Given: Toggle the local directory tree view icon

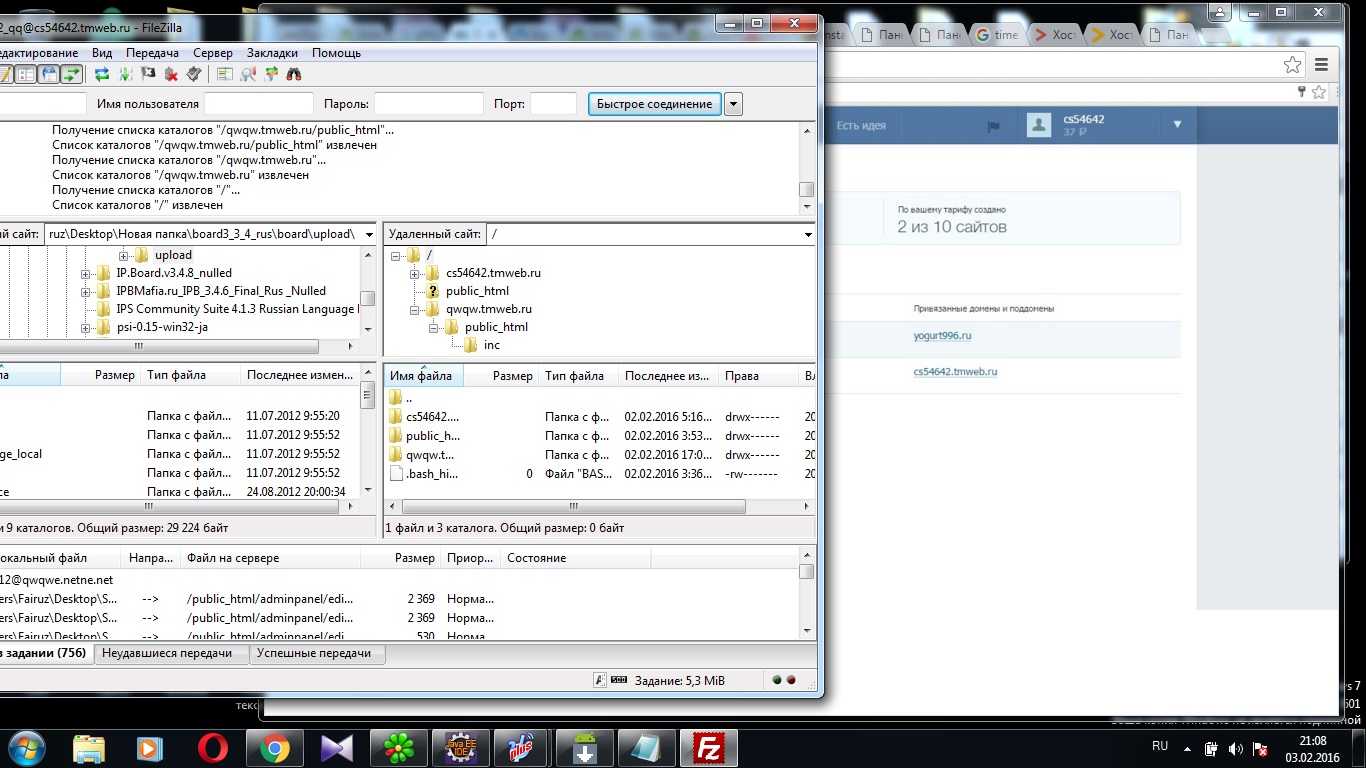Looking at the screenshot, I should [x=26, y=74].
